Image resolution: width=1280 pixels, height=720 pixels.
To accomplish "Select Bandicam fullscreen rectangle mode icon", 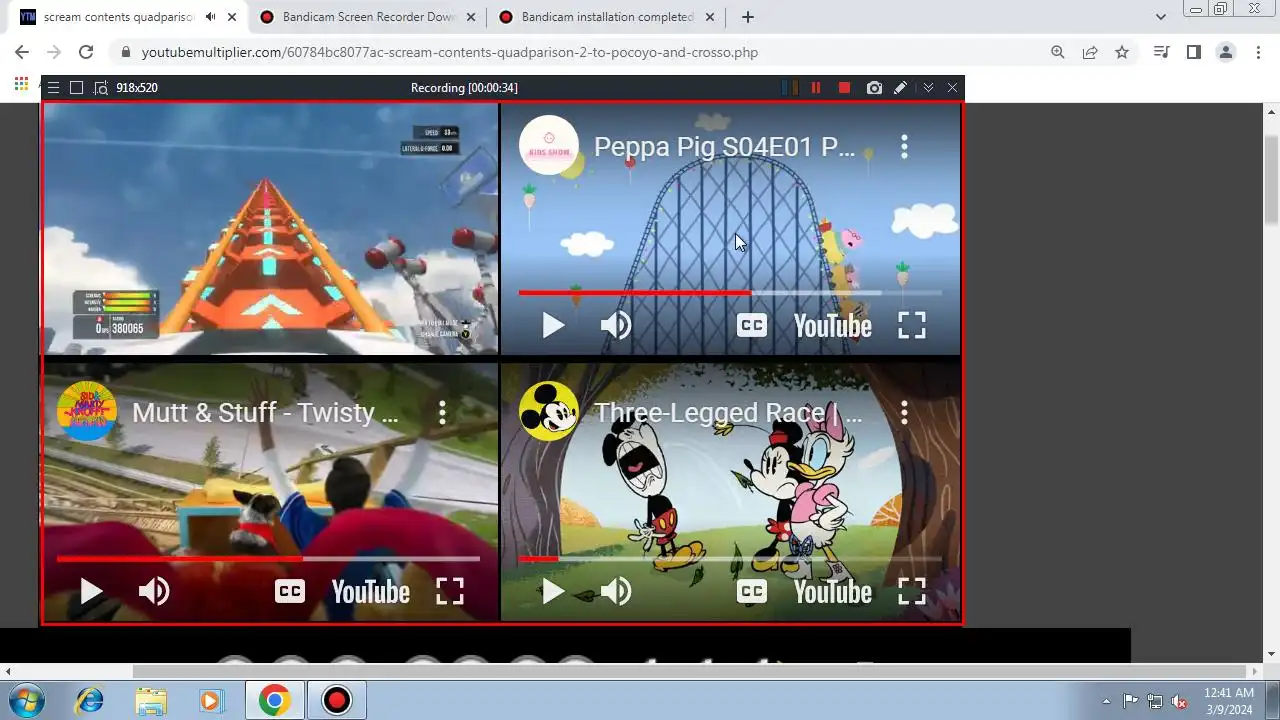I will (76, 88).
